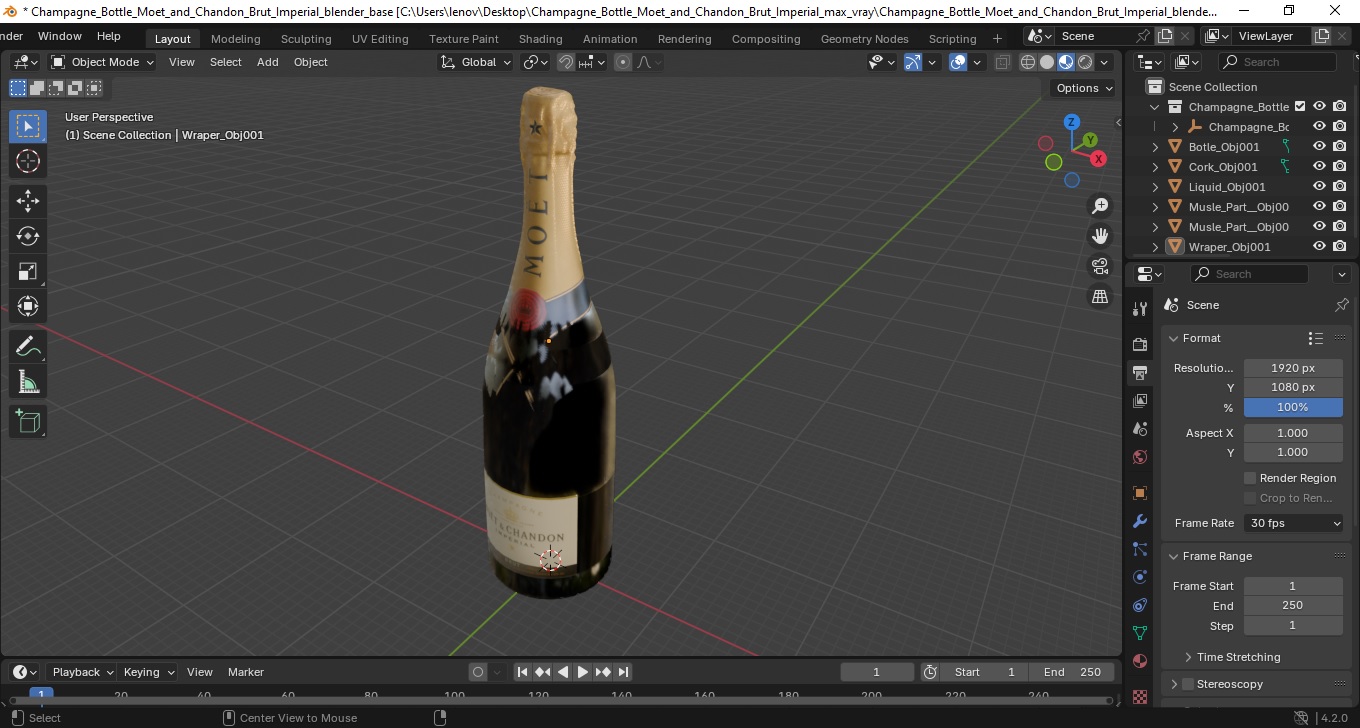Open the Object Data mesh tab
The height and width of the screenshot is (728, 1360).
pyautogui.click(x=1140, y=633)
